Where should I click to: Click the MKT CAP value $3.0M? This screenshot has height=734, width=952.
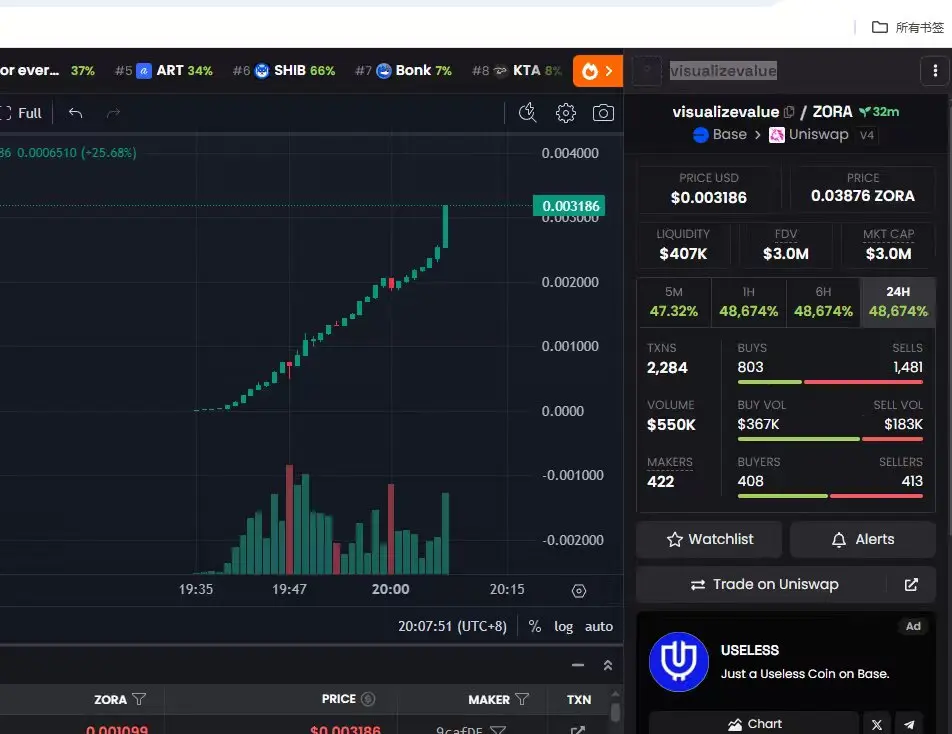point(888,254)
